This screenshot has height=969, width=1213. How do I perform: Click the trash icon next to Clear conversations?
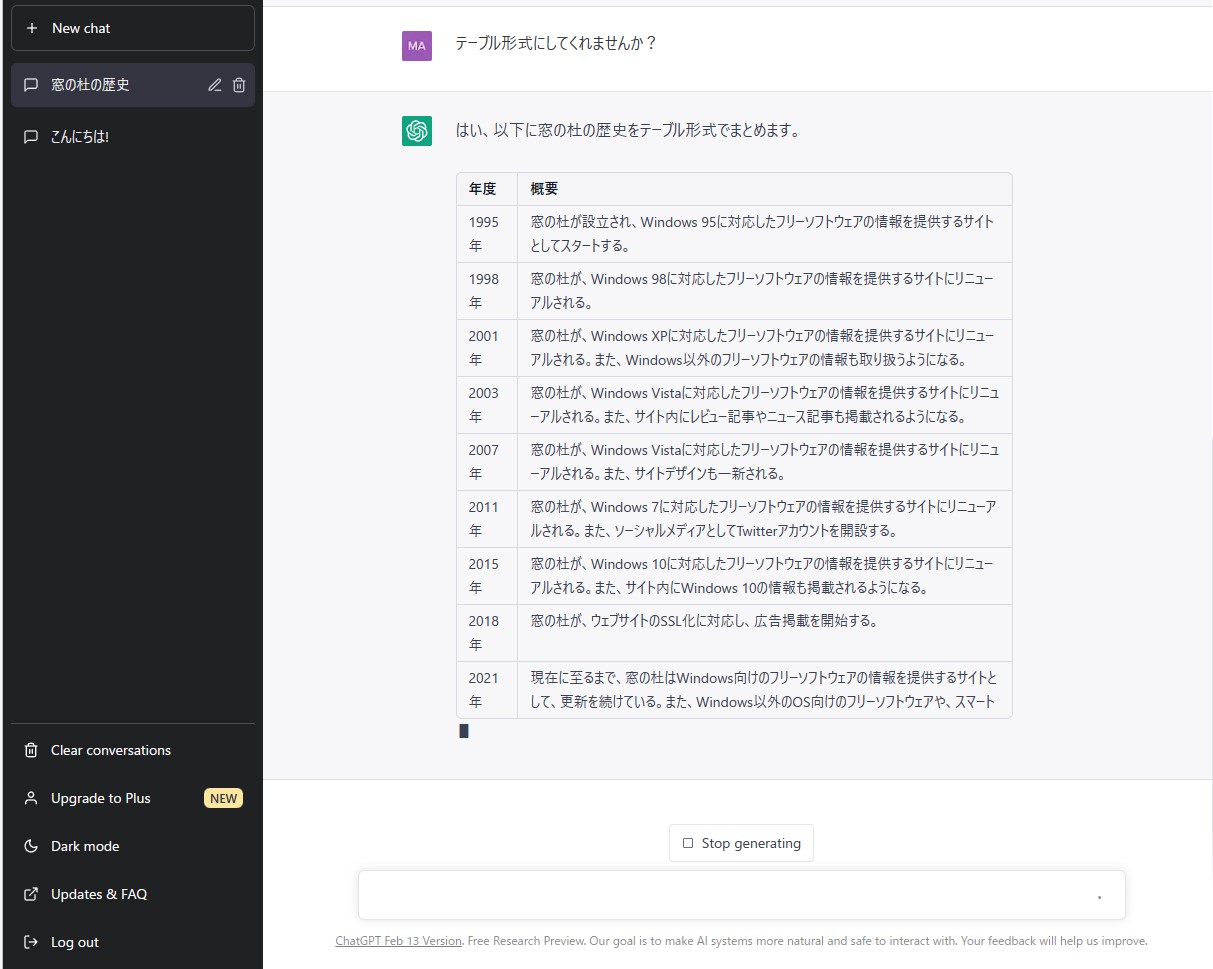[30, 750]
